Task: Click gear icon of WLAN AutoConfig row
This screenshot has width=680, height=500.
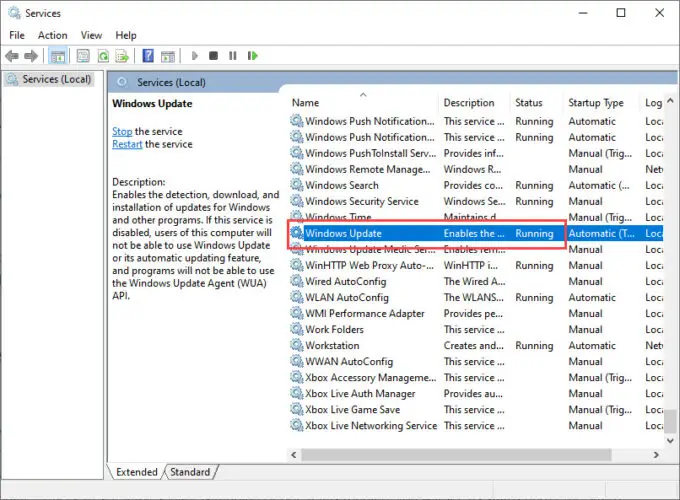Action: pyautogui.click(x=297, y=297)
